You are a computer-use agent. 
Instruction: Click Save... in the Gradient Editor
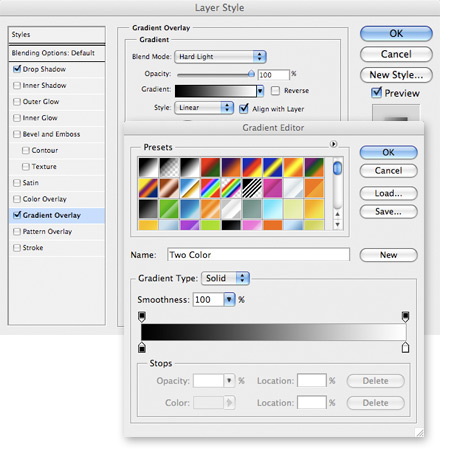point(388,211)
